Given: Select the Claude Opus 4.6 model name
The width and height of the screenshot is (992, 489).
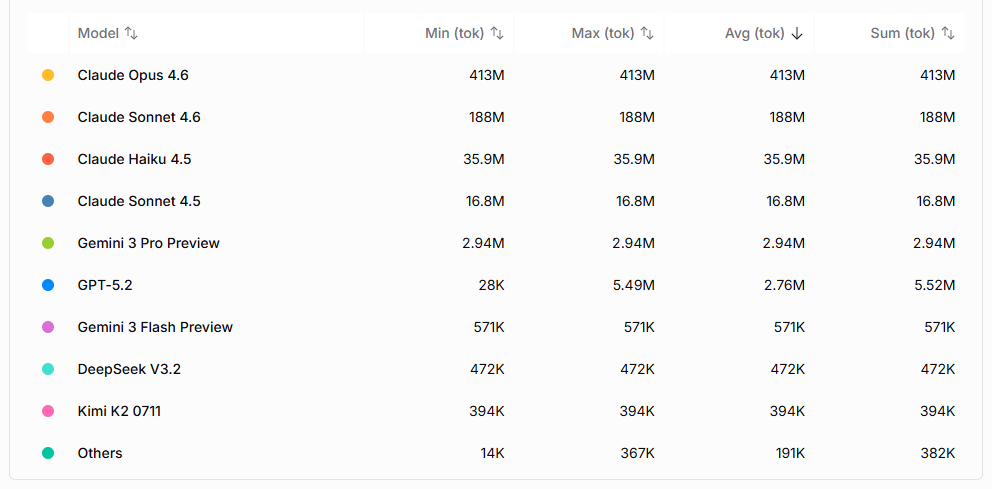Looking at the screenshot, I should click(x=133, y=75).
